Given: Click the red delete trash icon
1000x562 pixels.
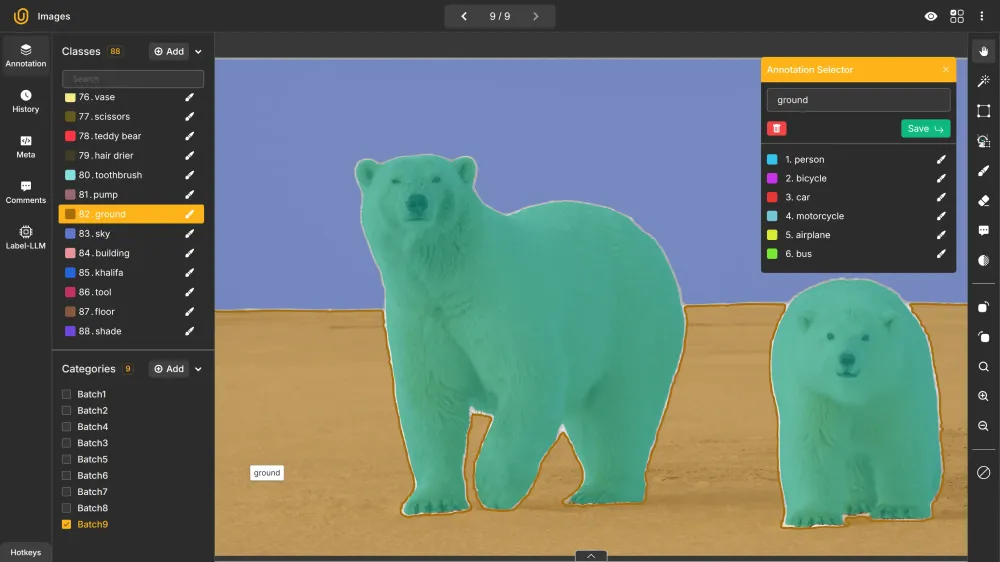Looking at the screenshot, I should point(776,129).
